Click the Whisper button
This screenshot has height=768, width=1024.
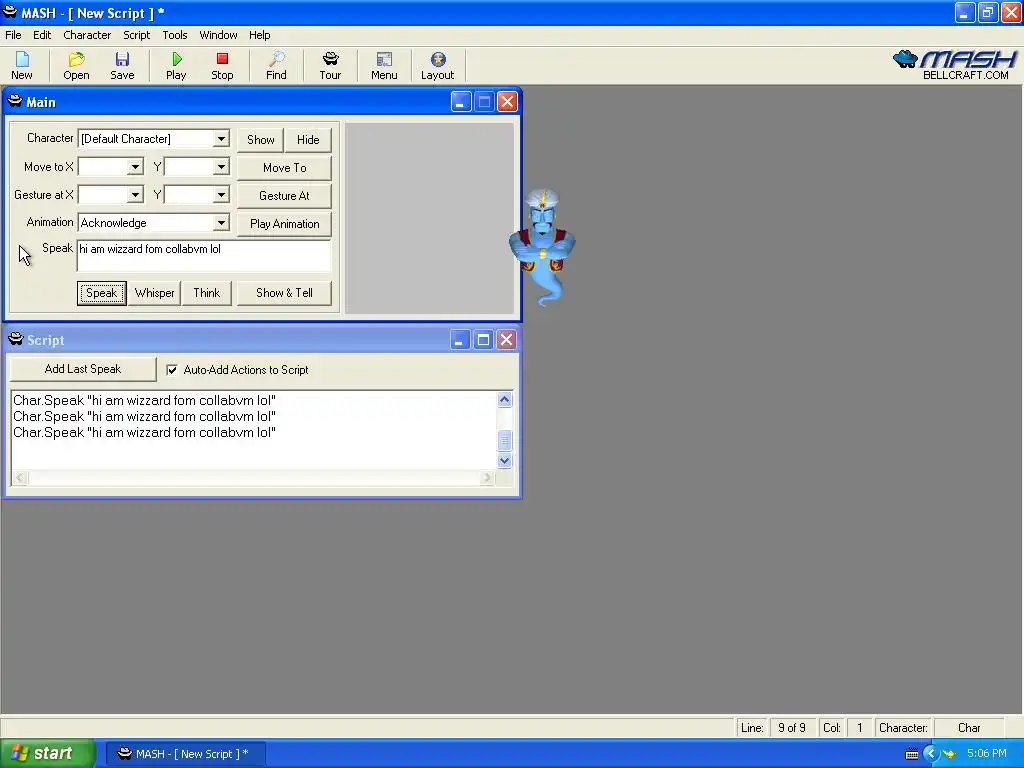[155, 293]
